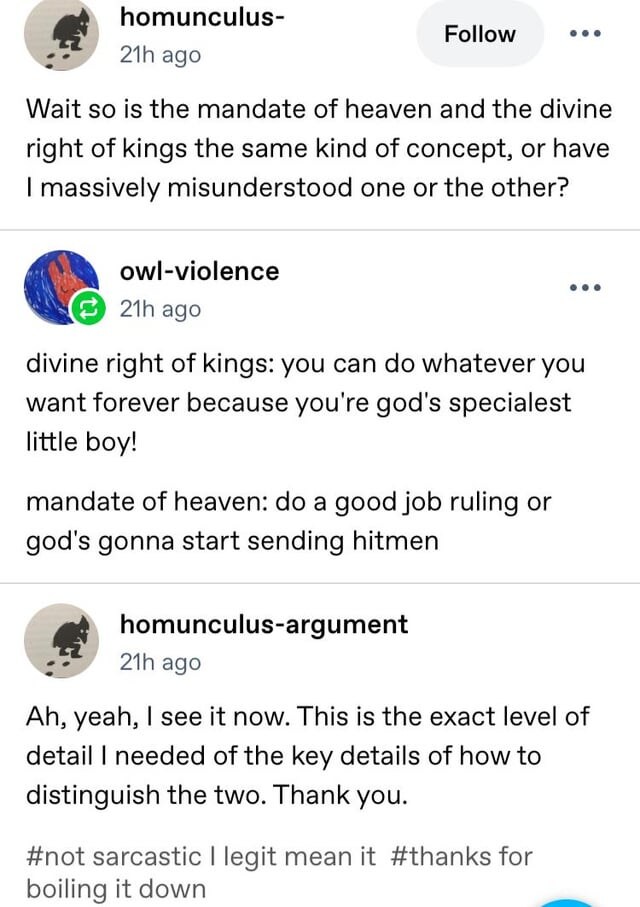The width and height of the screenshot is (640, 907).
Task: Open the three-dot menu on homunculus- post
Action: [x=585, y=34]
